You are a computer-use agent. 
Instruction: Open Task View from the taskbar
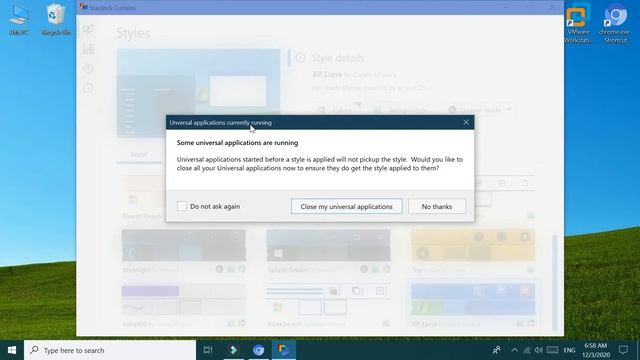pyautogui.click(x=208, y=350)
